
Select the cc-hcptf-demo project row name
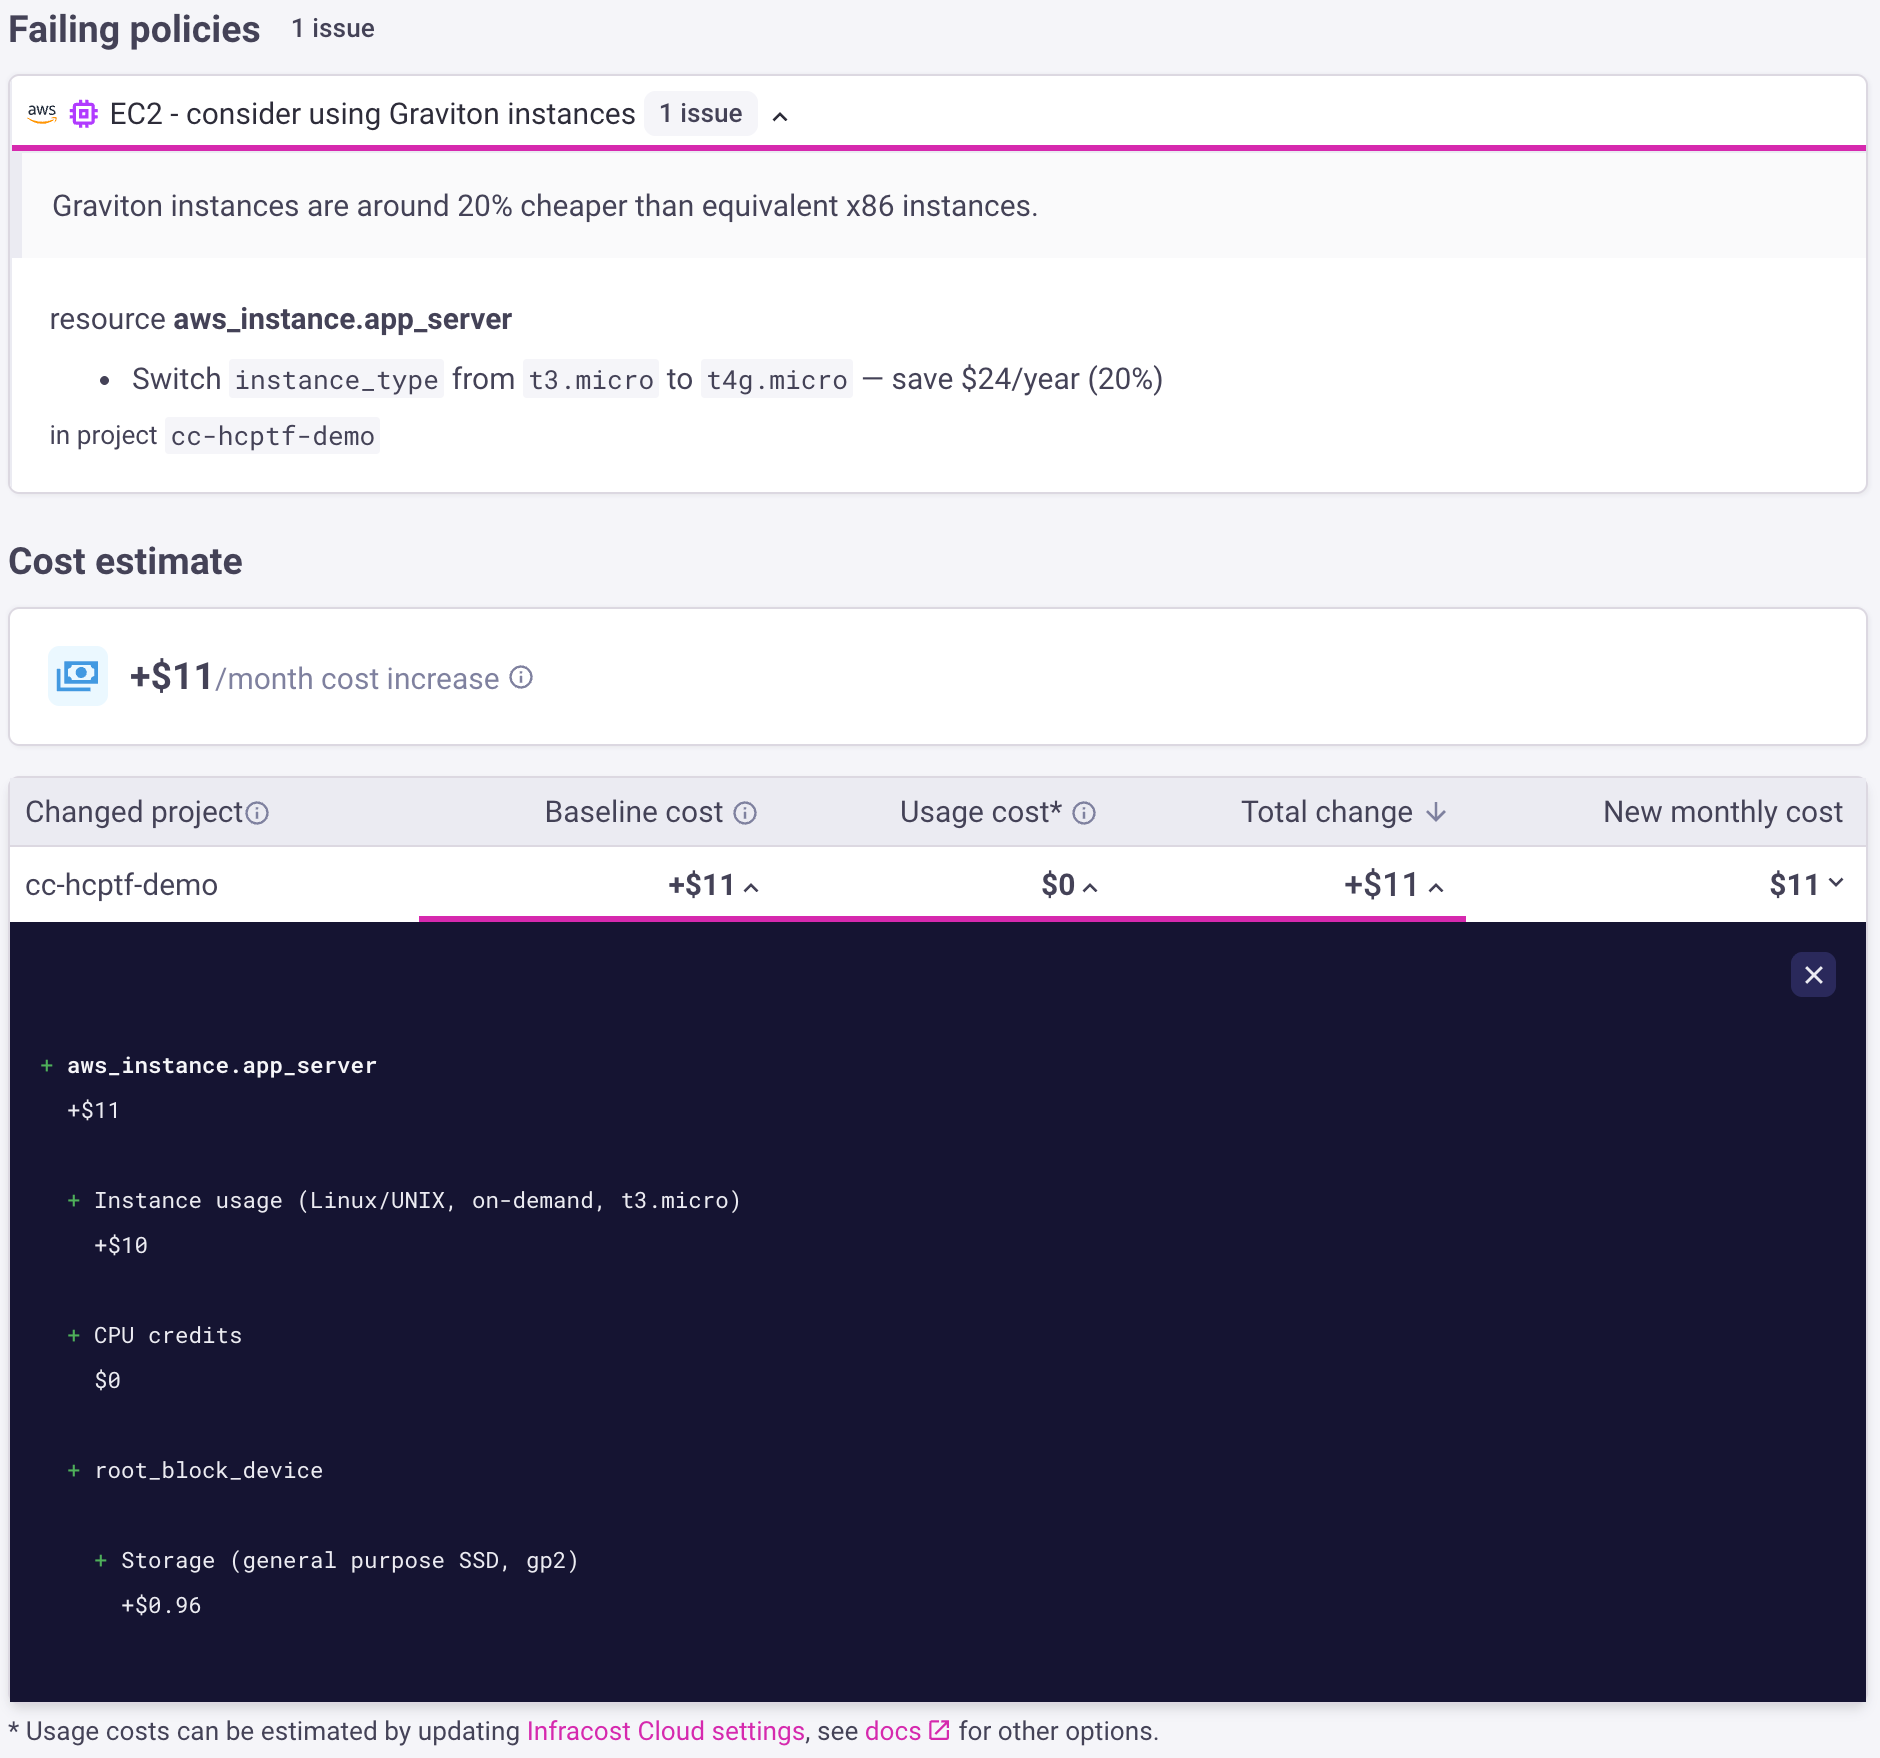[122, 885]
